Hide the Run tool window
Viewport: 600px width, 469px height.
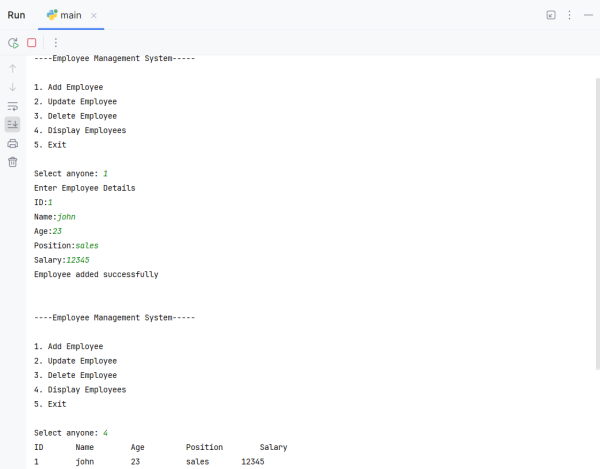click(587, 16)
